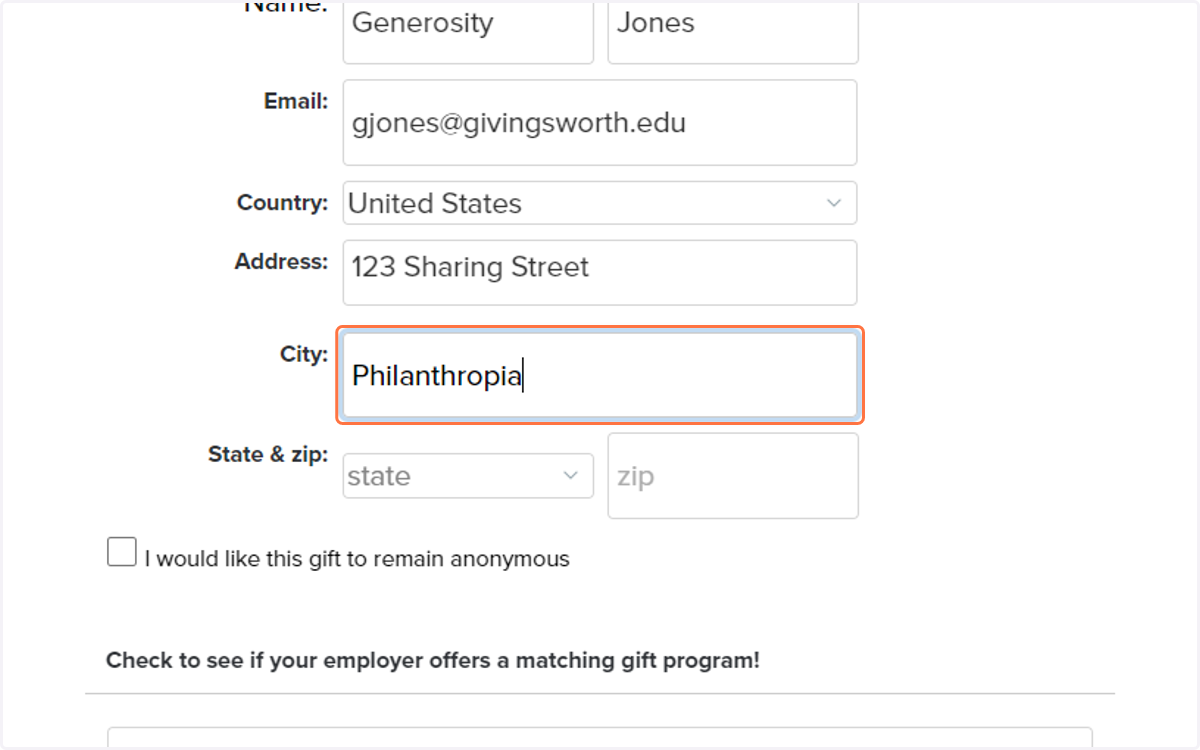Click the employer matching gift program heading

[433, 660]
